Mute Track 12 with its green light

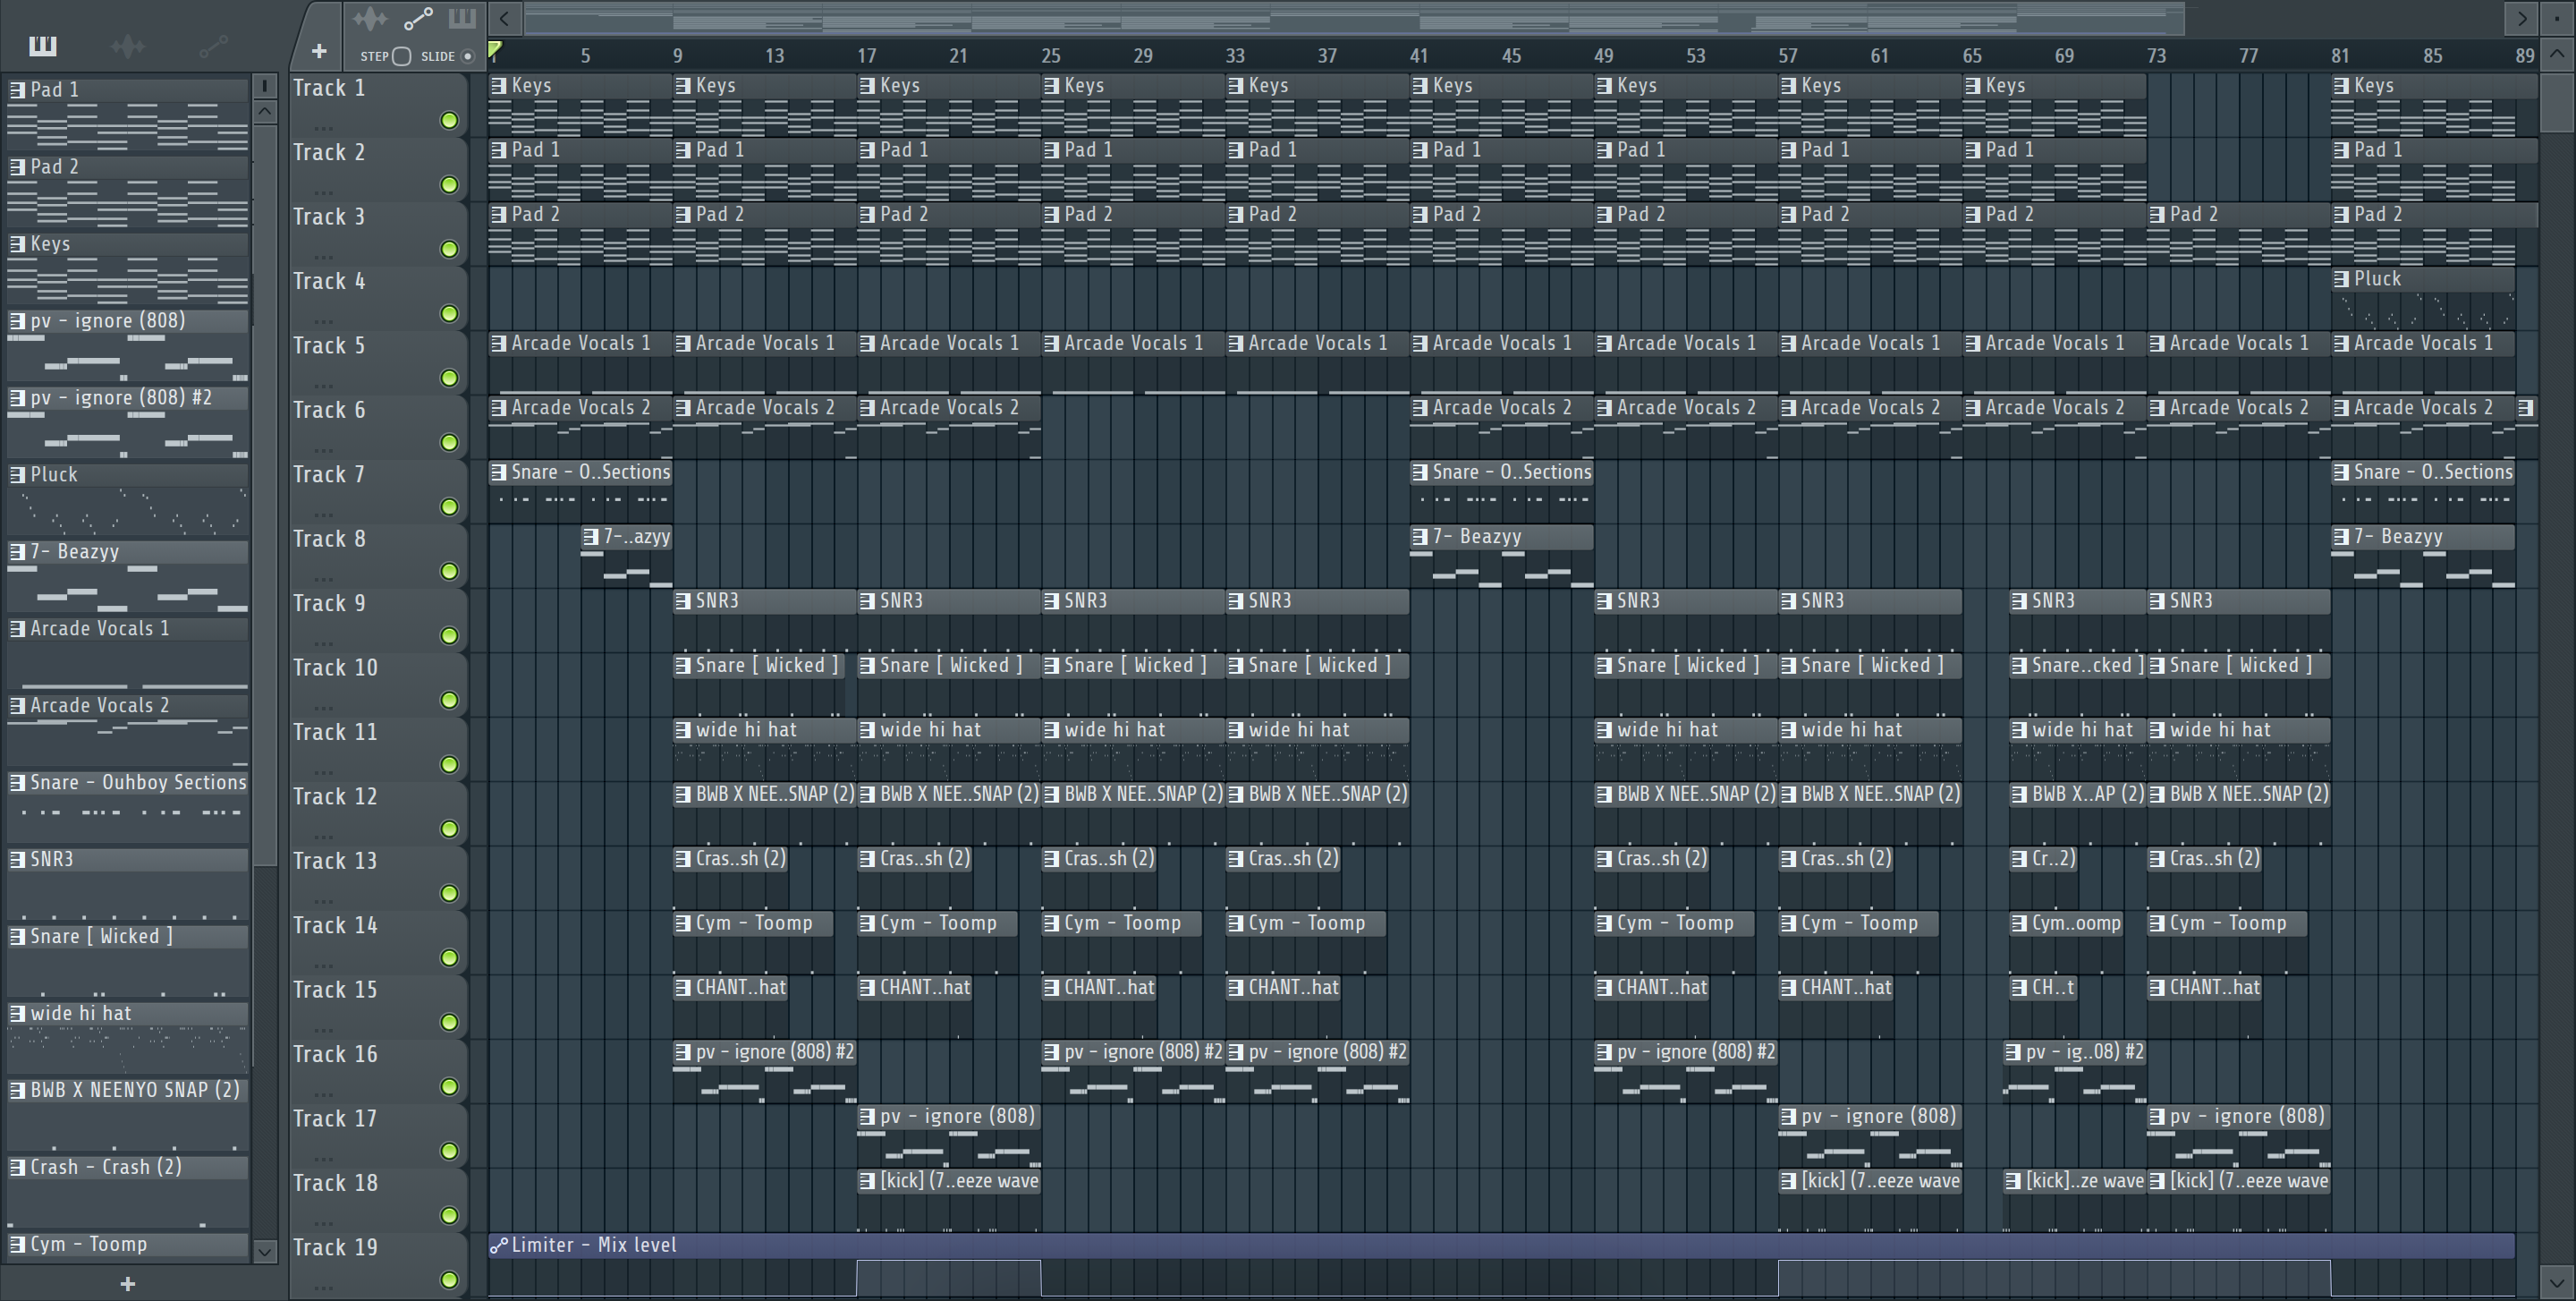pos(449,829)
